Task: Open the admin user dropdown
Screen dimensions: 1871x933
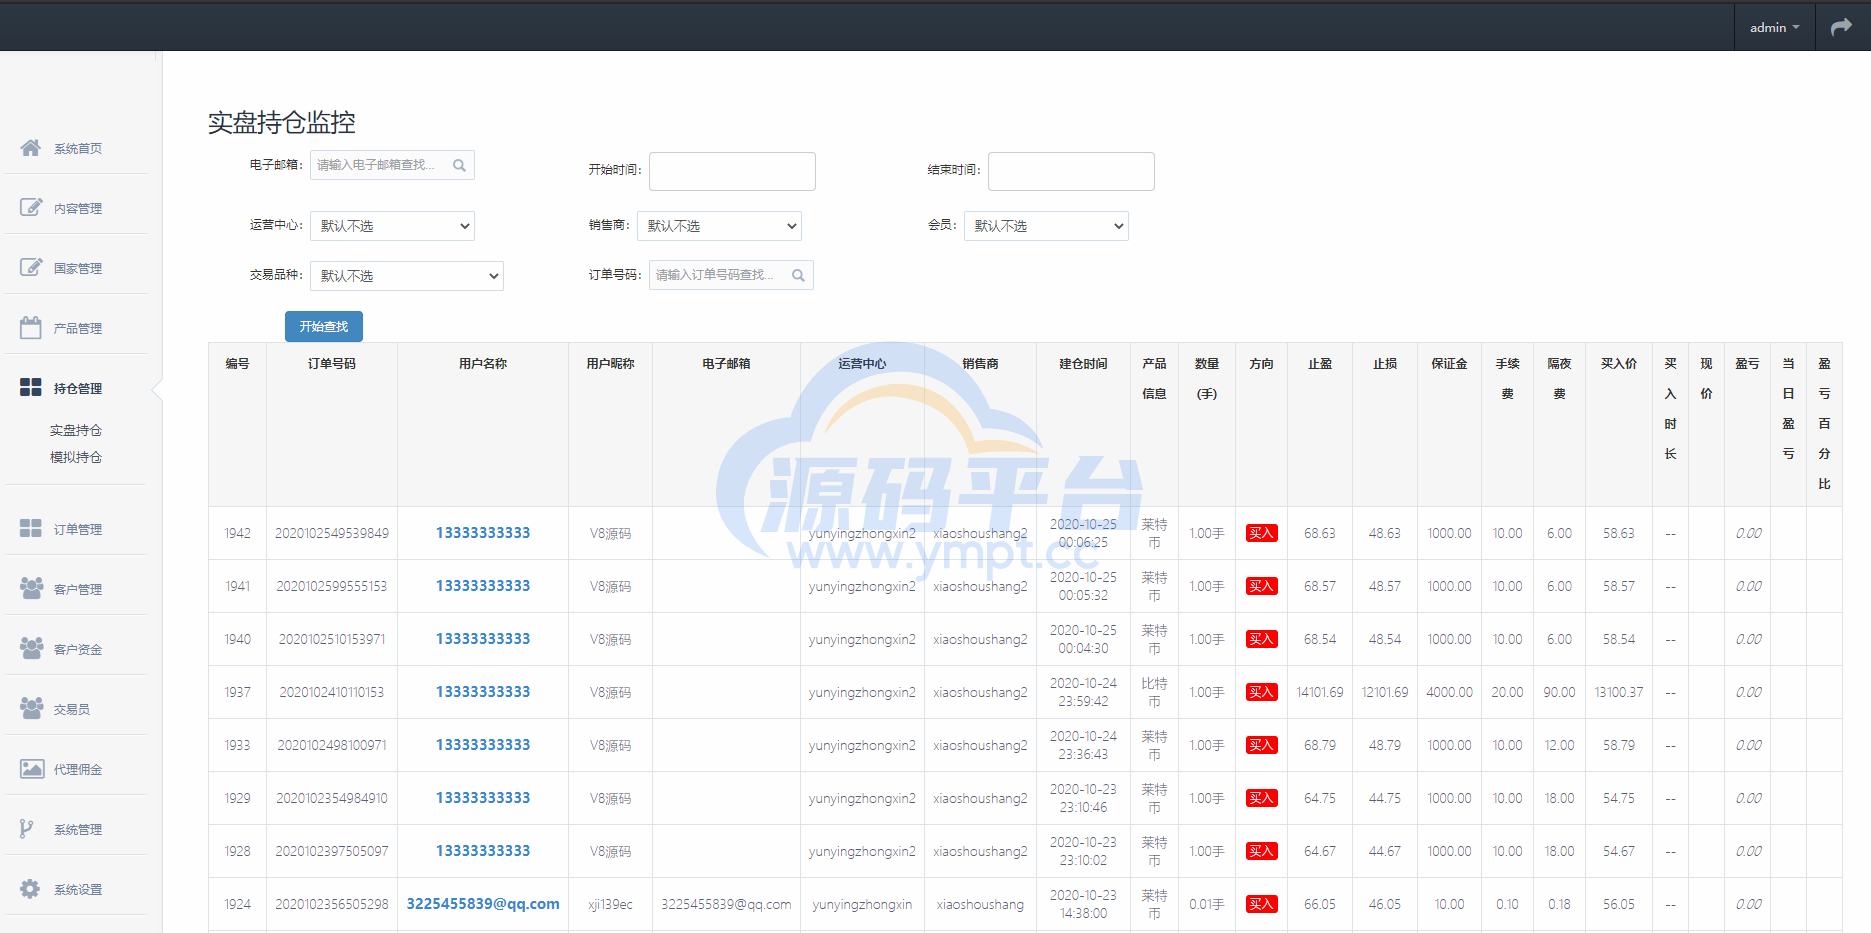Action: click(1774, 27)
